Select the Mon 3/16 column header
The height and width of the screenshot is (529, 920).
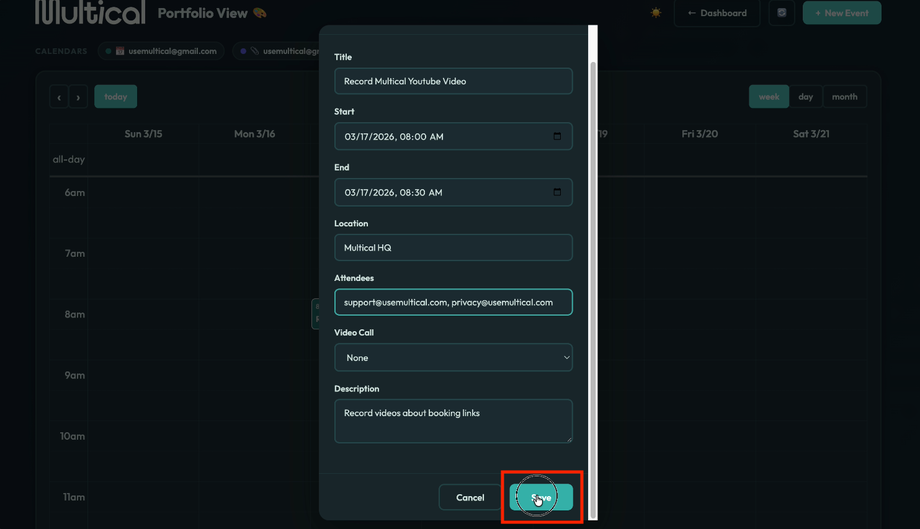tap(254, 134)
